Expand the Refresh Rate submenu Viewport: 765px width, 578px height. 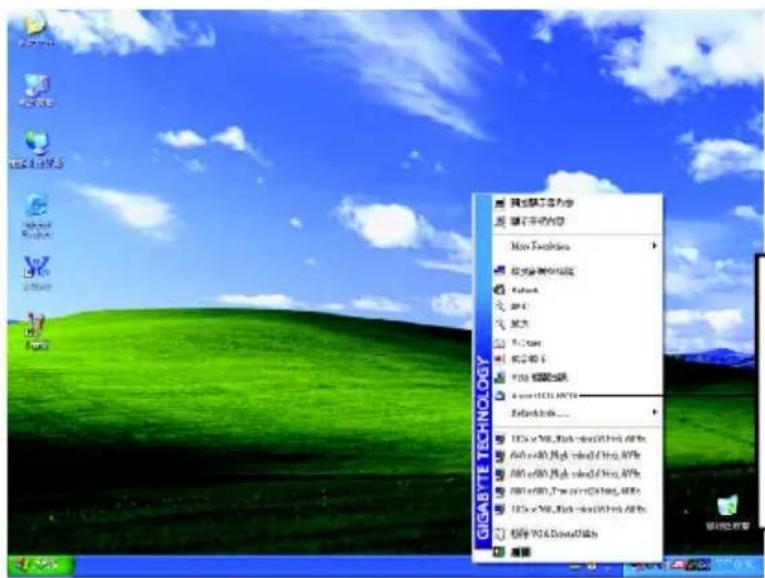pos(577,413)
